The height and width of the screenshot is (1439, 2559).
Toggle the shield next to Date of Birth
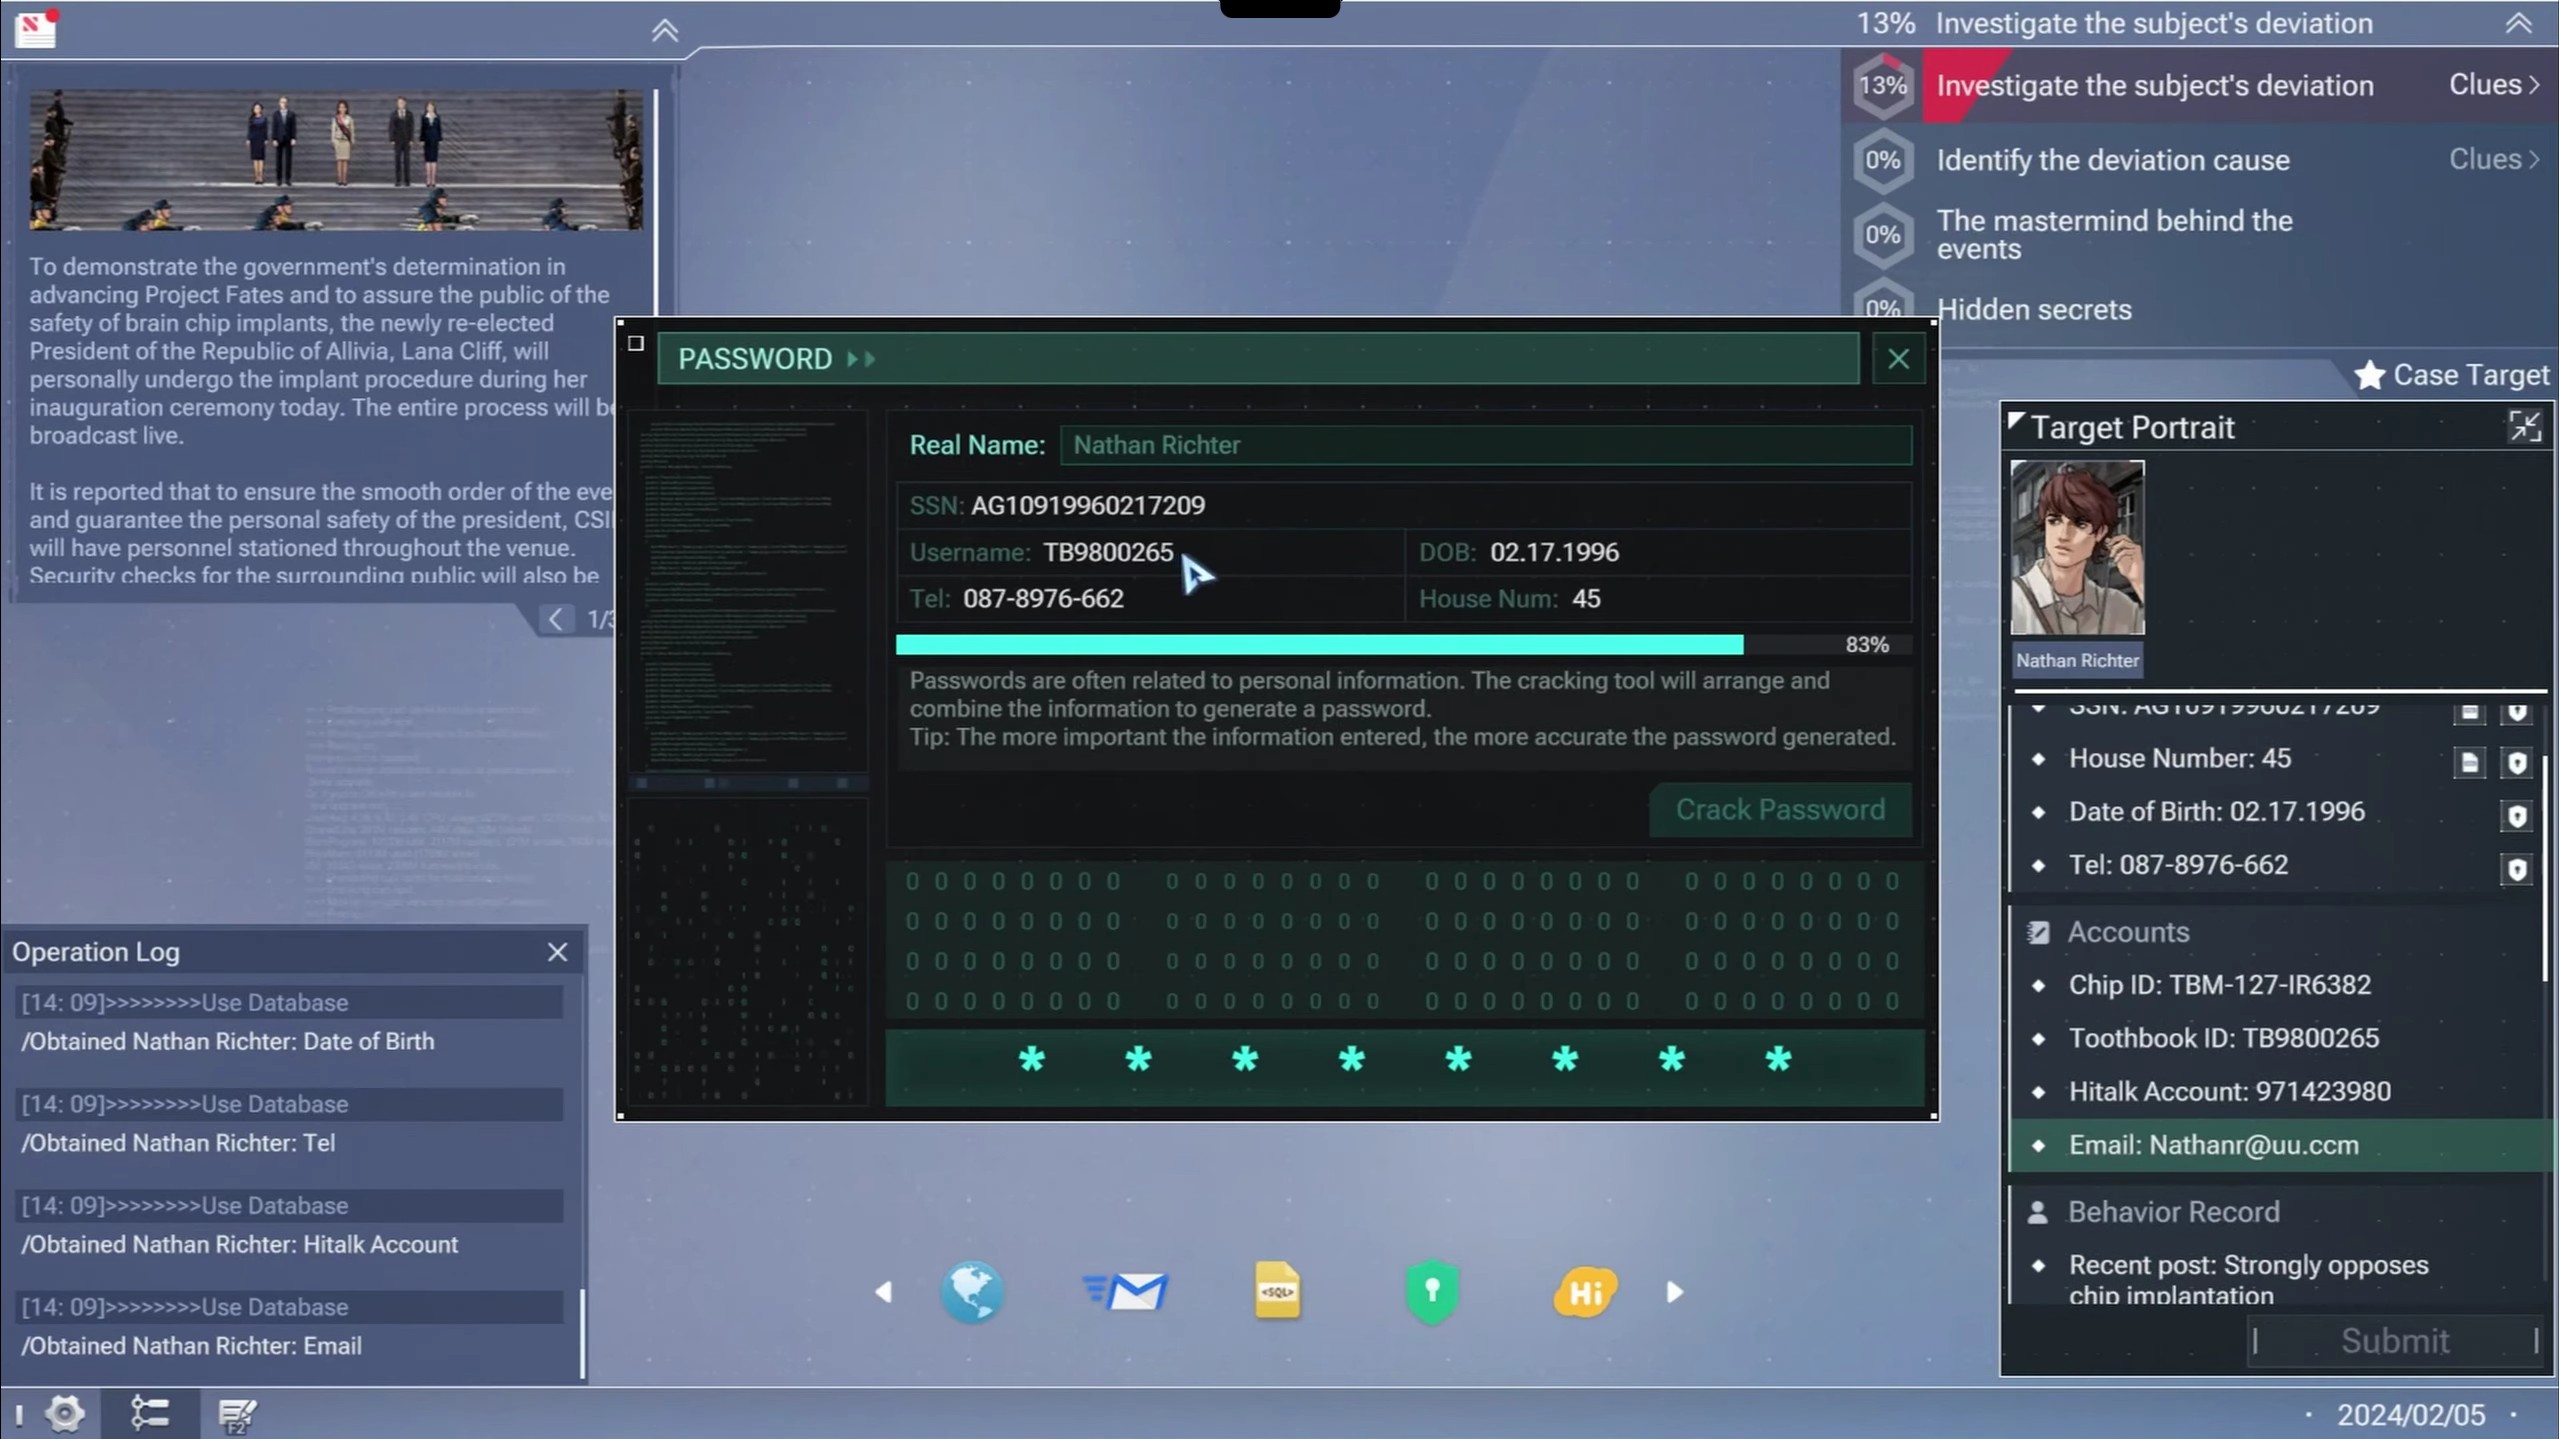click(x=2516, y=815)
